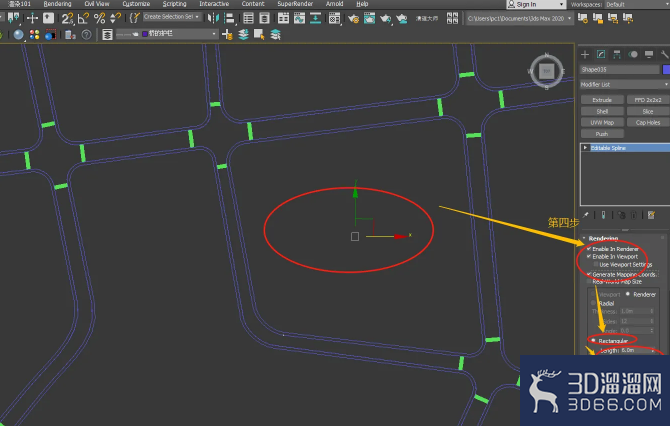The image size is (670, 426).
Task: Click Select Objects in Current Layer icon
Action: click(259, 35)
